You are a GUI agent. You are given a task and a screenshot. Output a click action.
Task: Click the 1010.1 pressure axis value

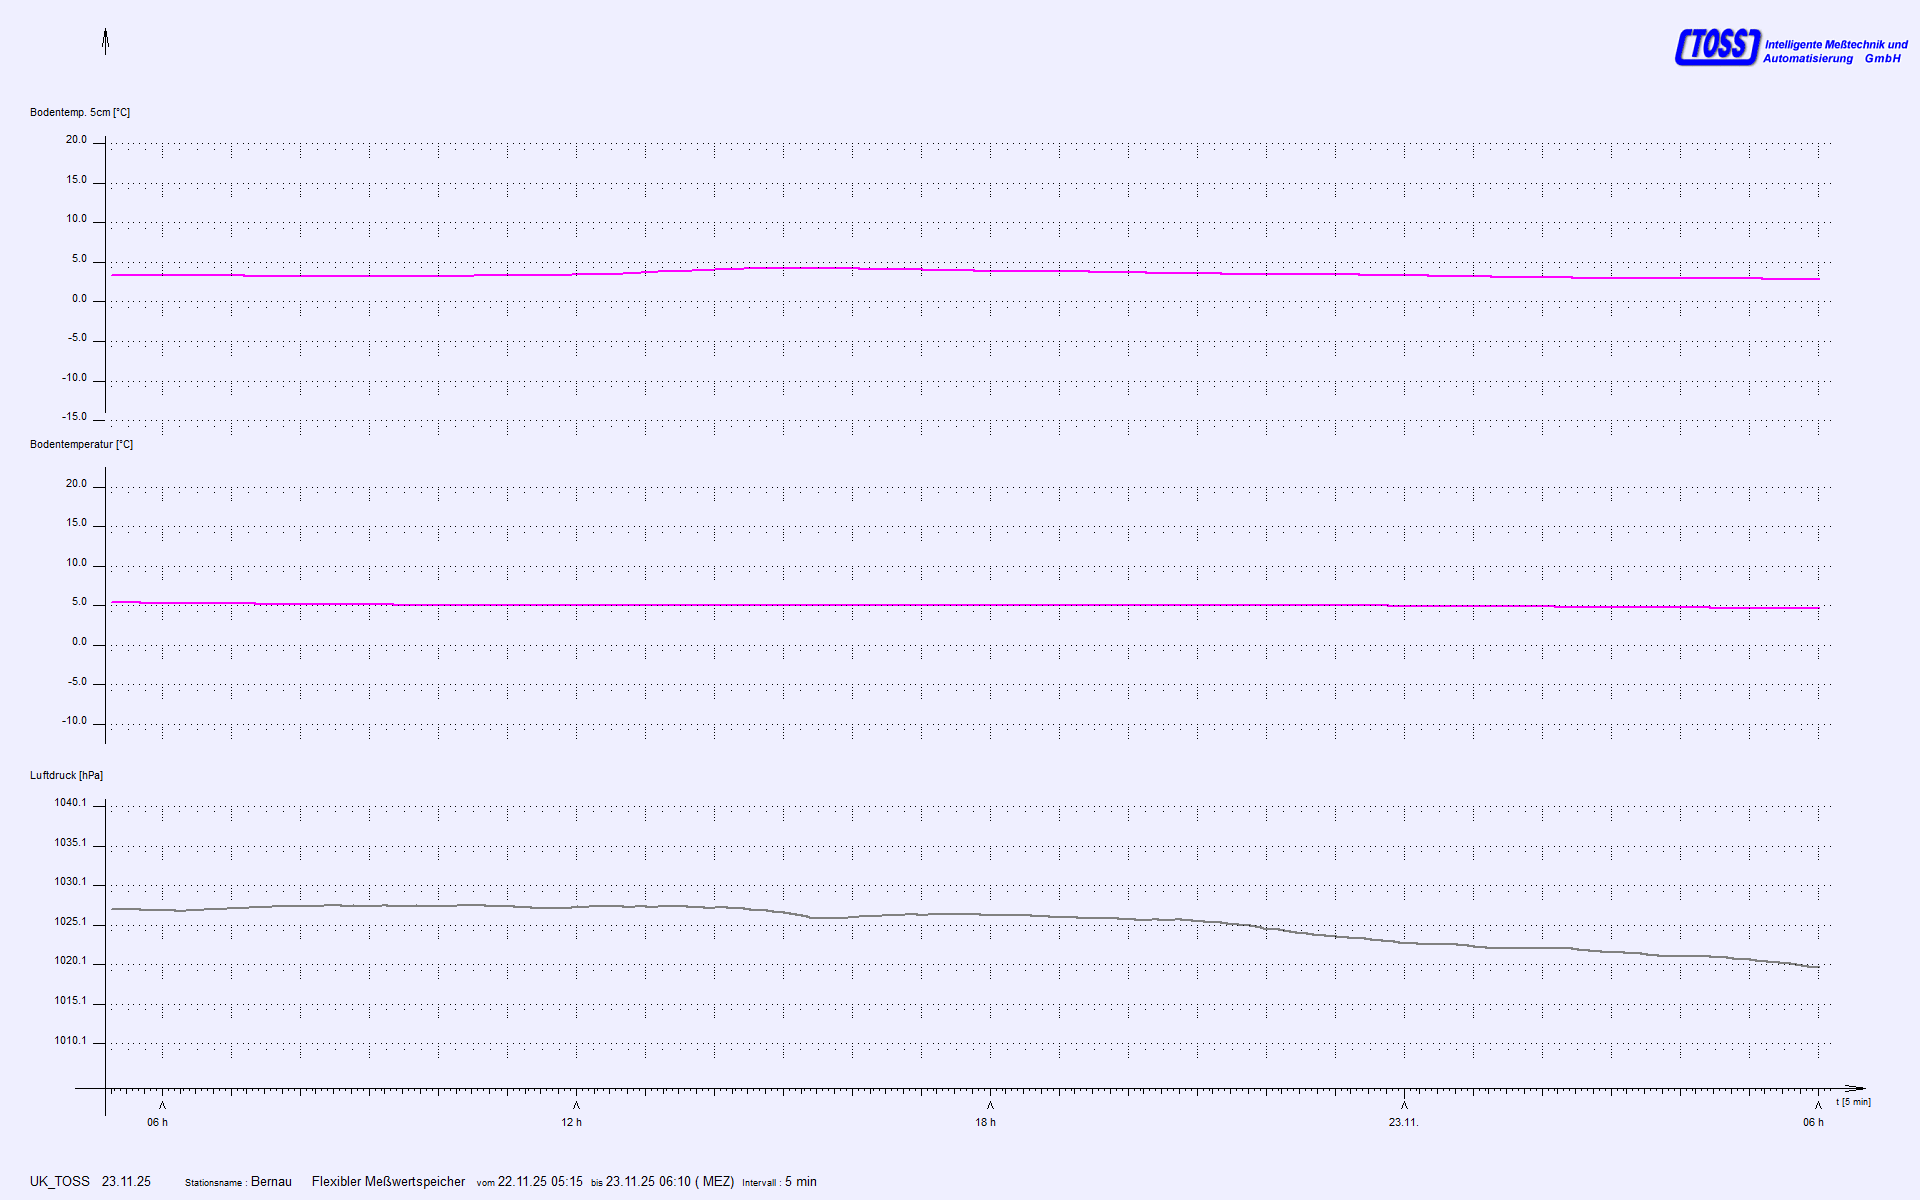70,1041
